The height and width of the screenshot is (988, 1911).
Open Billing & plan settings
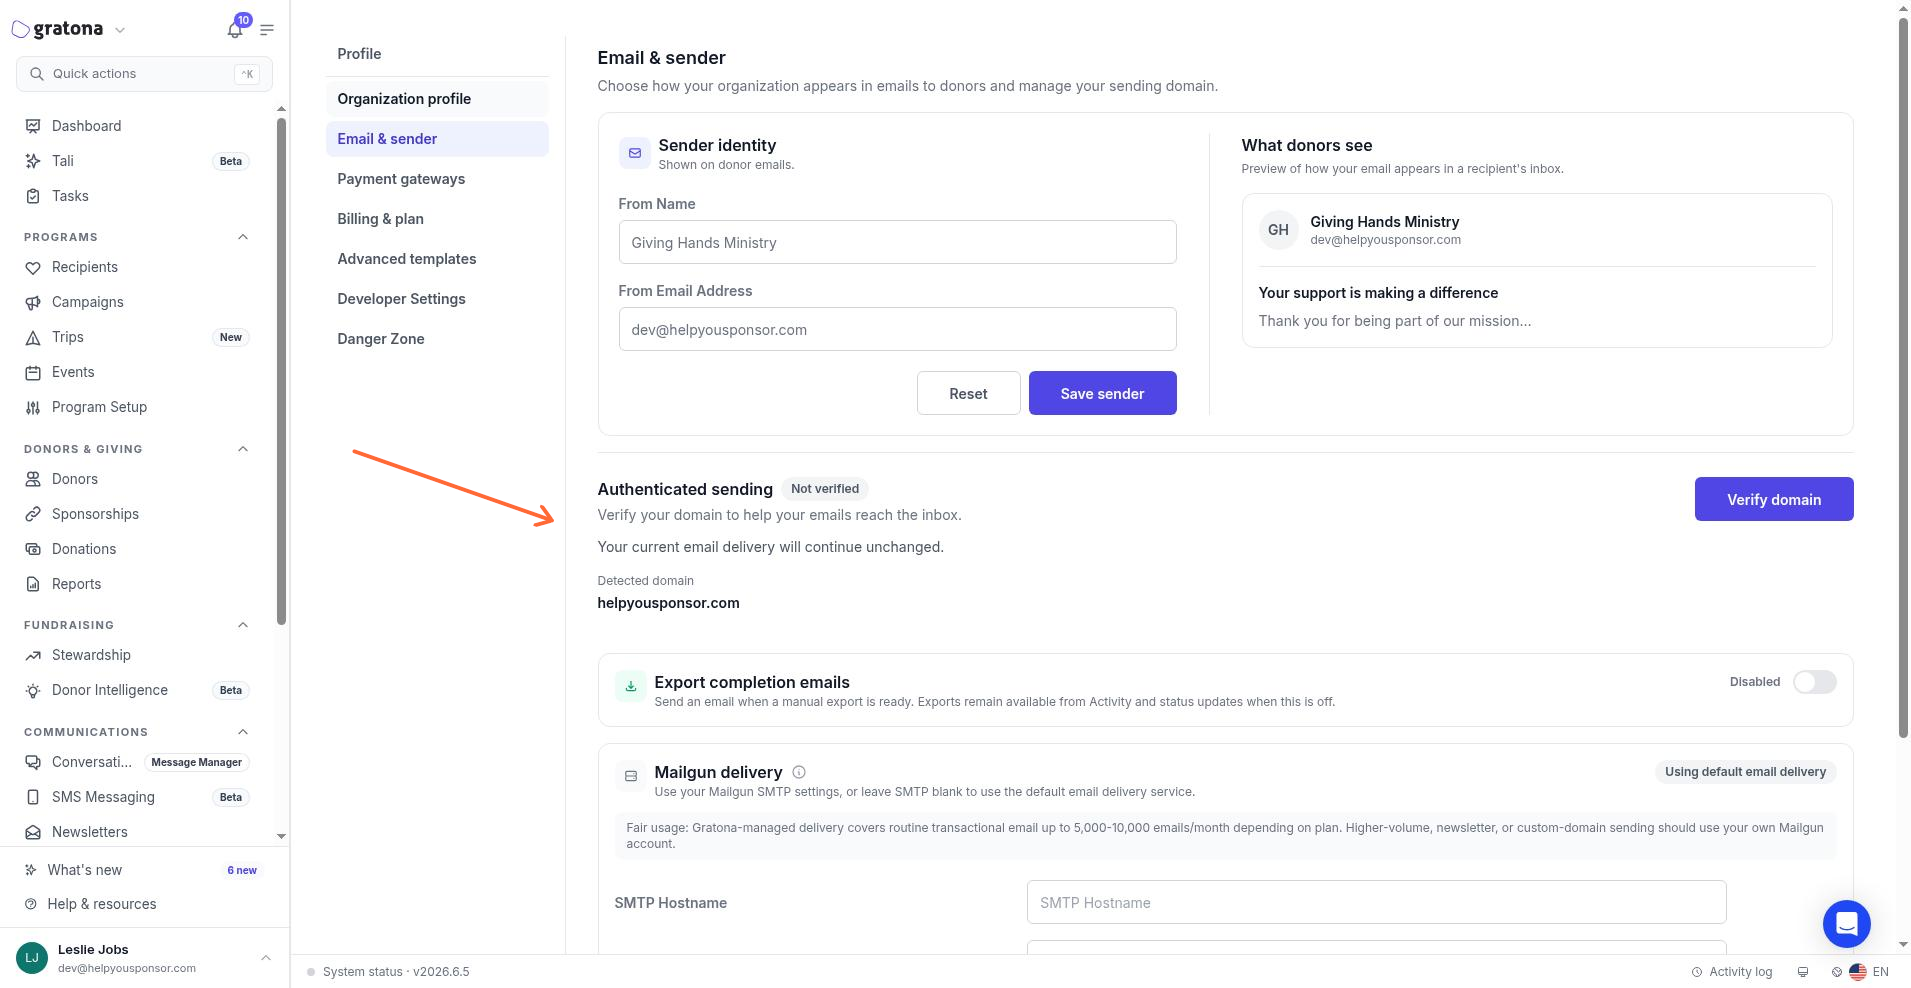click(x=437, y=219)
